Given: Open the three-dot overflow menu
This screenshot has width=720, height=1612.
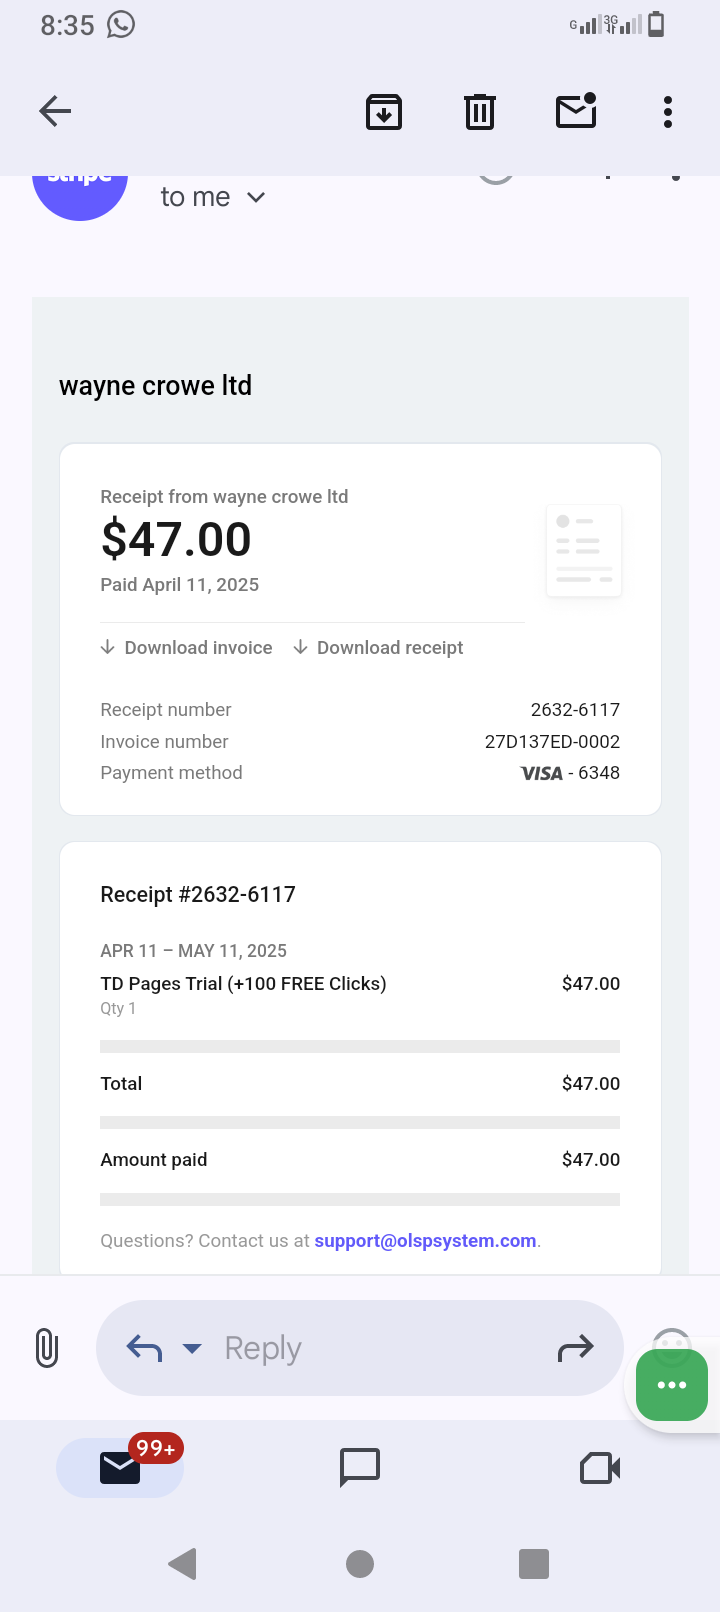Looking at the screenshot, I should pos(668,112).
